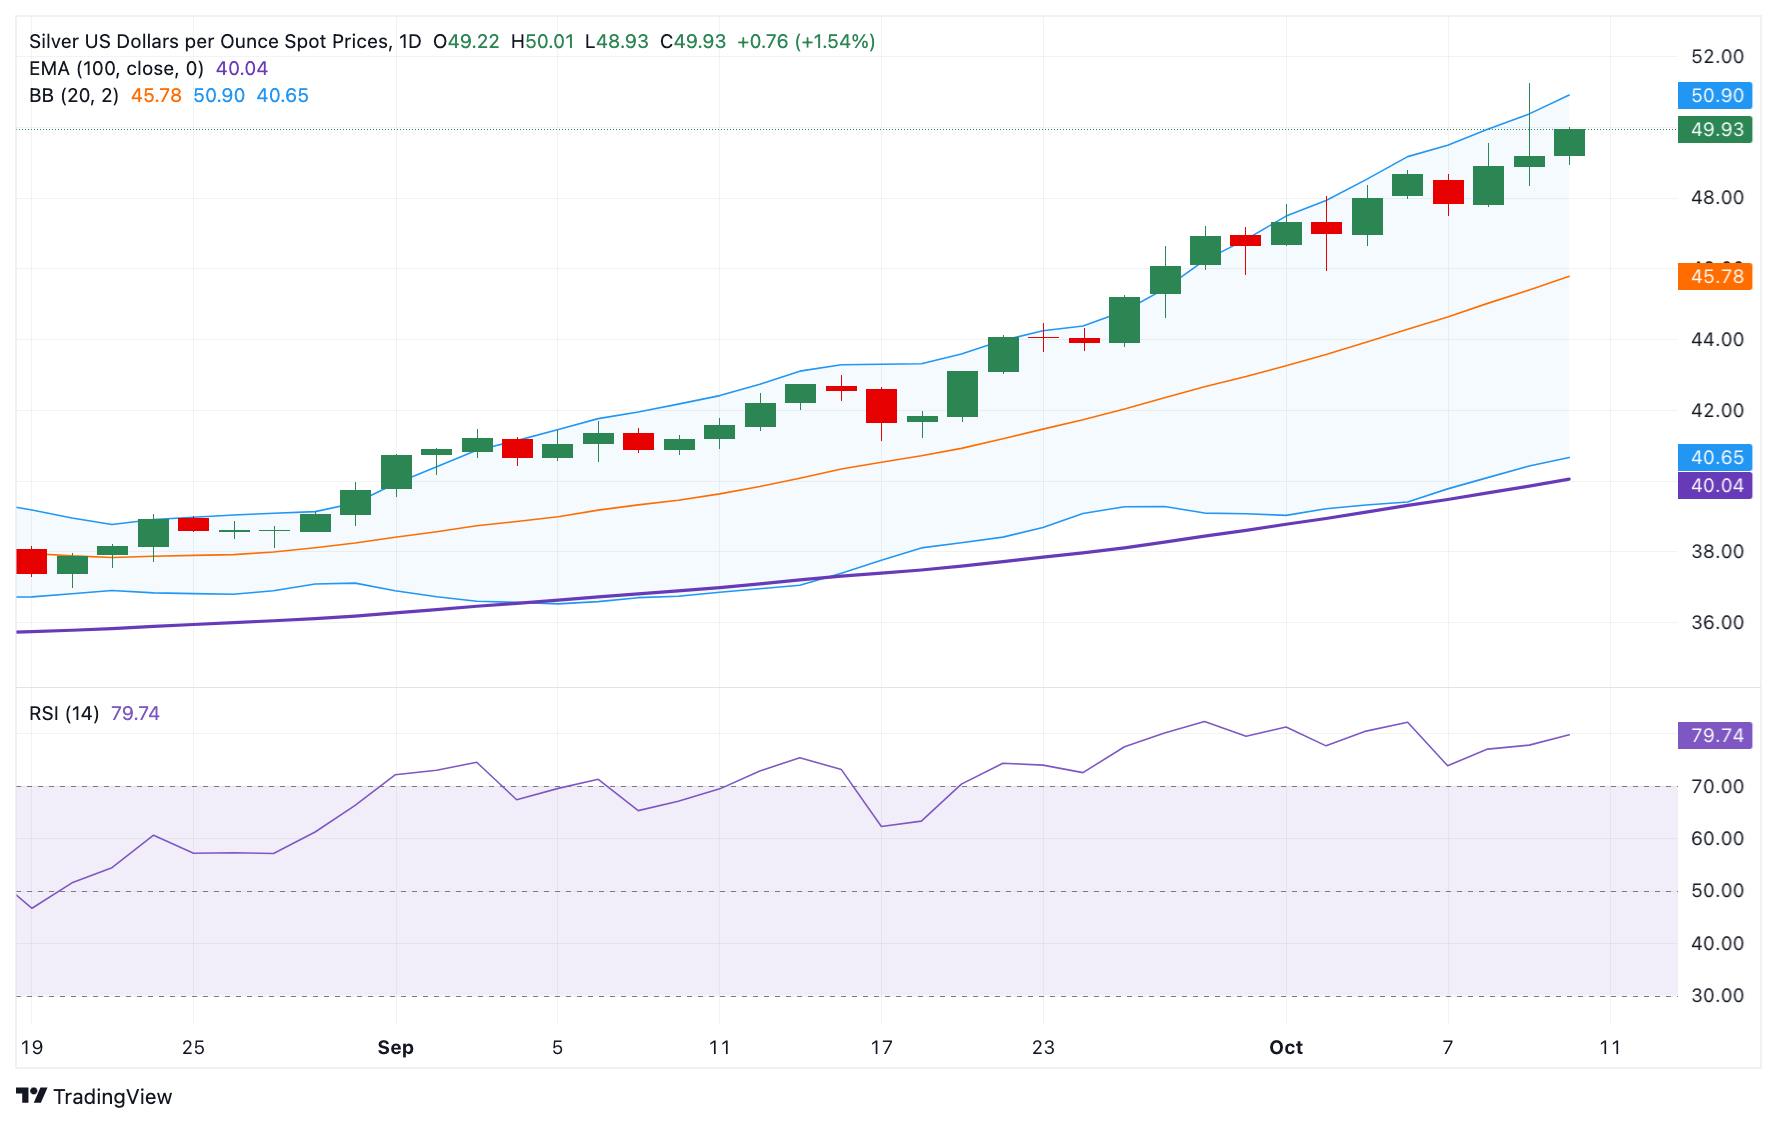The height and width of the screenshot is (1124, 1777).
Task: Click the Sep label on time axis
Action: [x=395, y=1048]
